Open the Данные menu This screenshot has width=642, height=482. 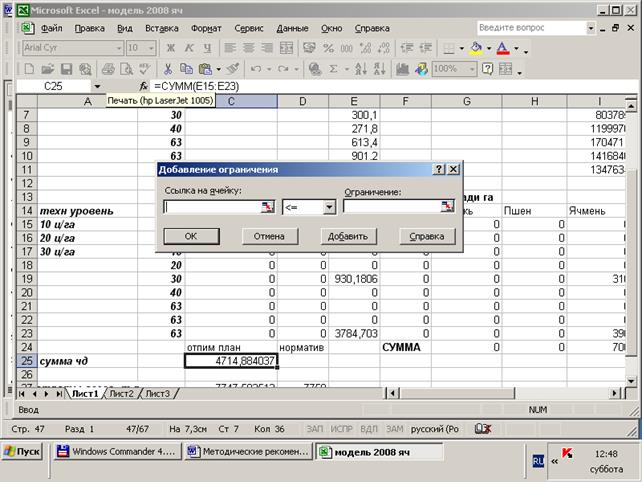pyautogui.click(x=292, y=28)
